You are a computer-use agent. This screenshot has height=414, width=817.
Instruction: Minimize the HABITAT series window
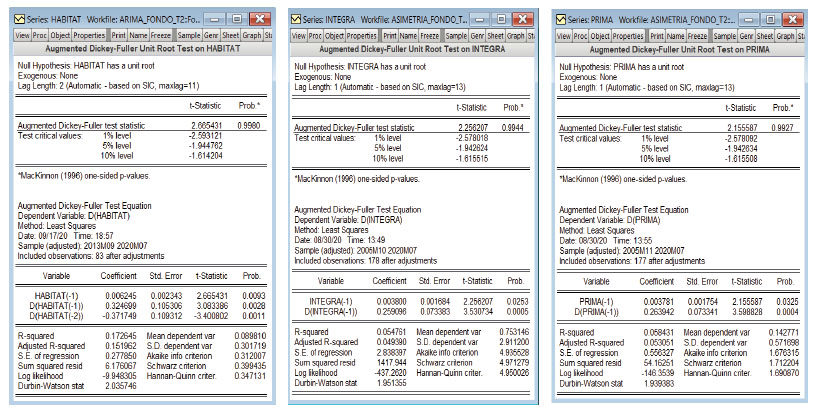215,19
